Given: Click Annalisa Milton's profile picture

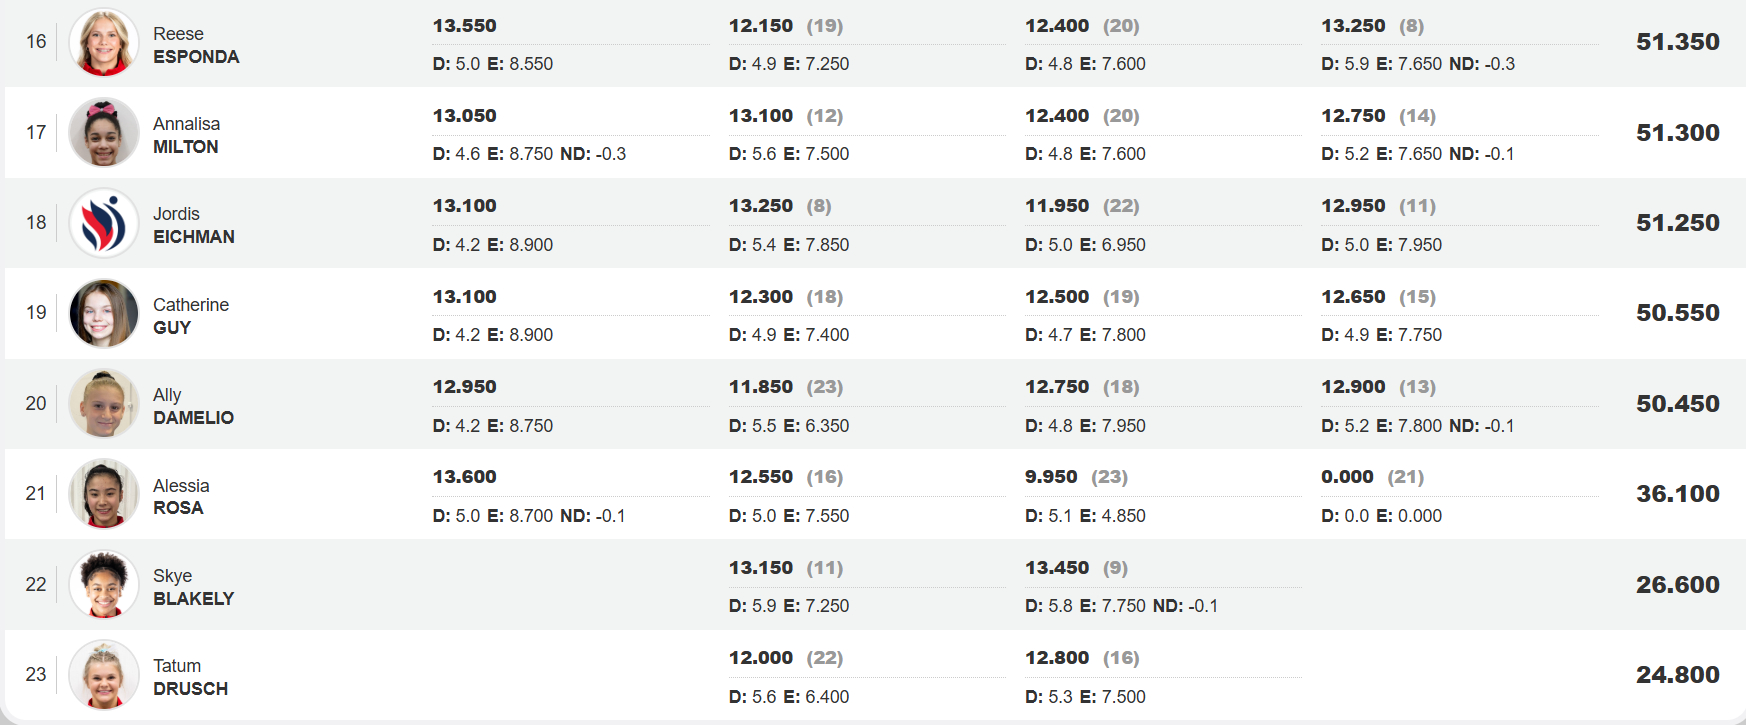Looking at the screenshot, I should (x=104, y=132).
